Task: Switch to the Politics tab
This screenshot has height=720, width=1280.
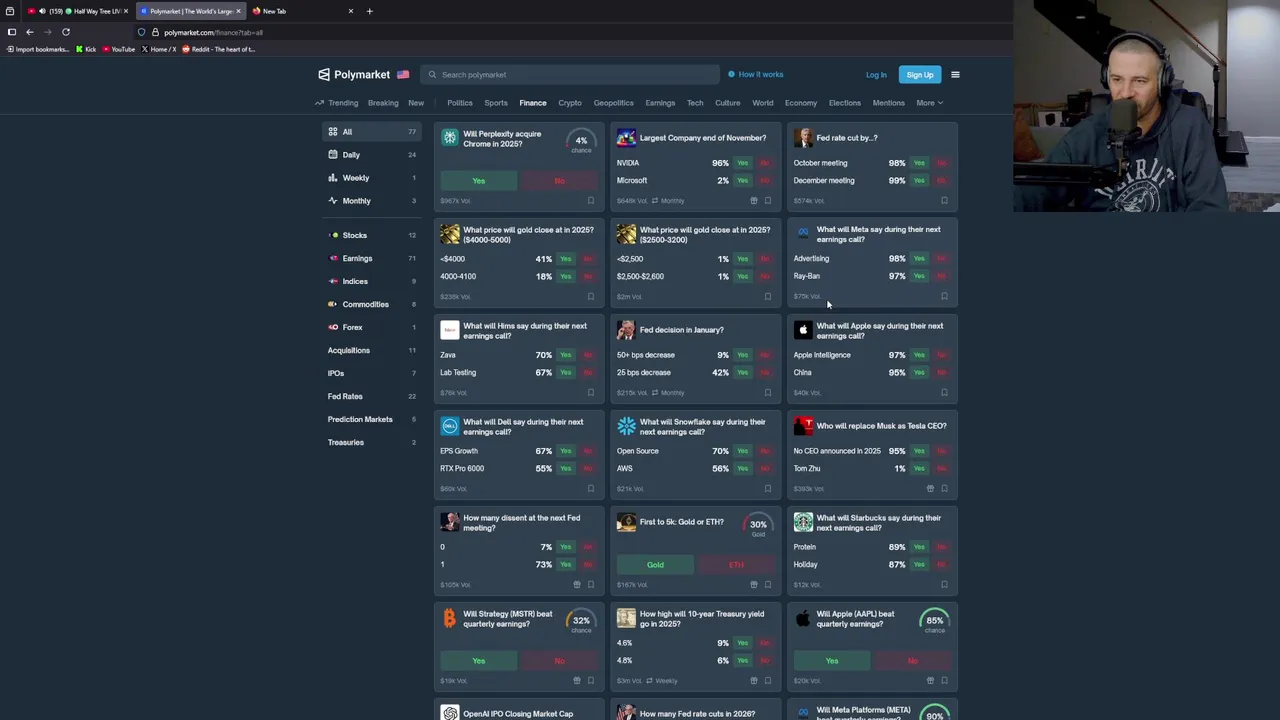Action: click(x=460, y=103)
